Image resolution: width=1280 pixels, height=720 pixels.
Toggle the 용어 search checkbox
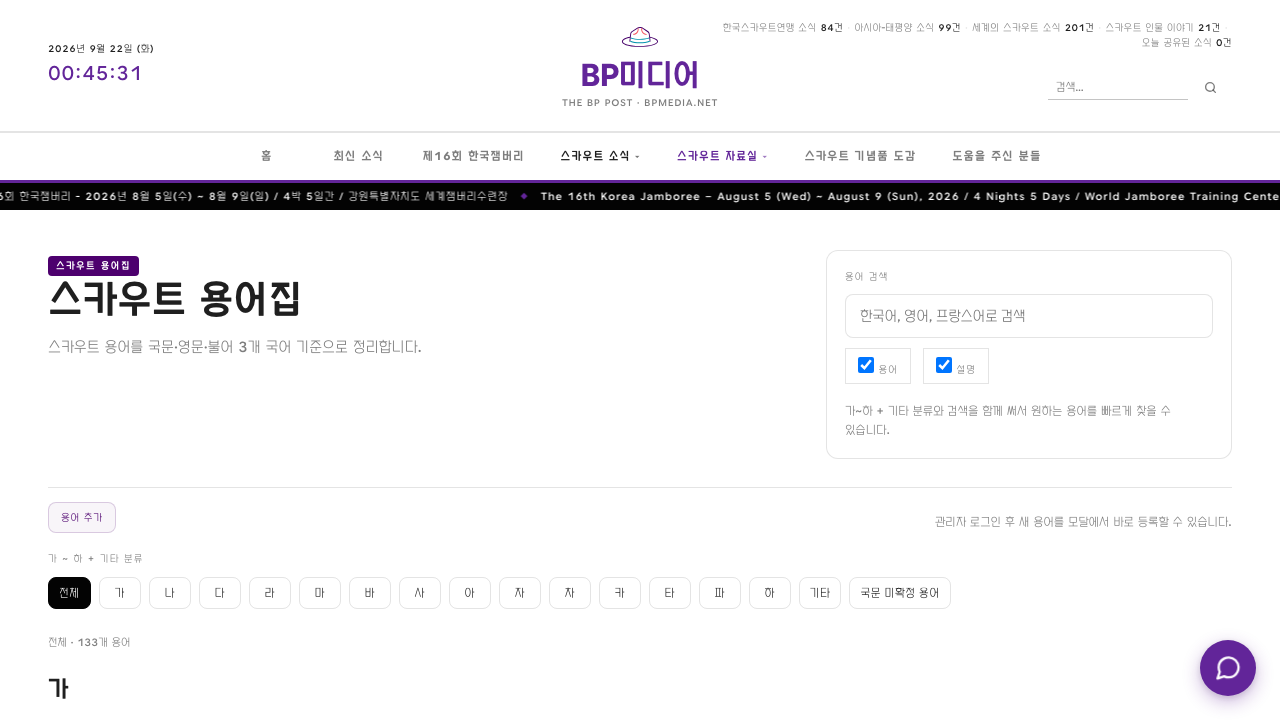pyautogui.click(x=866, y=365)
